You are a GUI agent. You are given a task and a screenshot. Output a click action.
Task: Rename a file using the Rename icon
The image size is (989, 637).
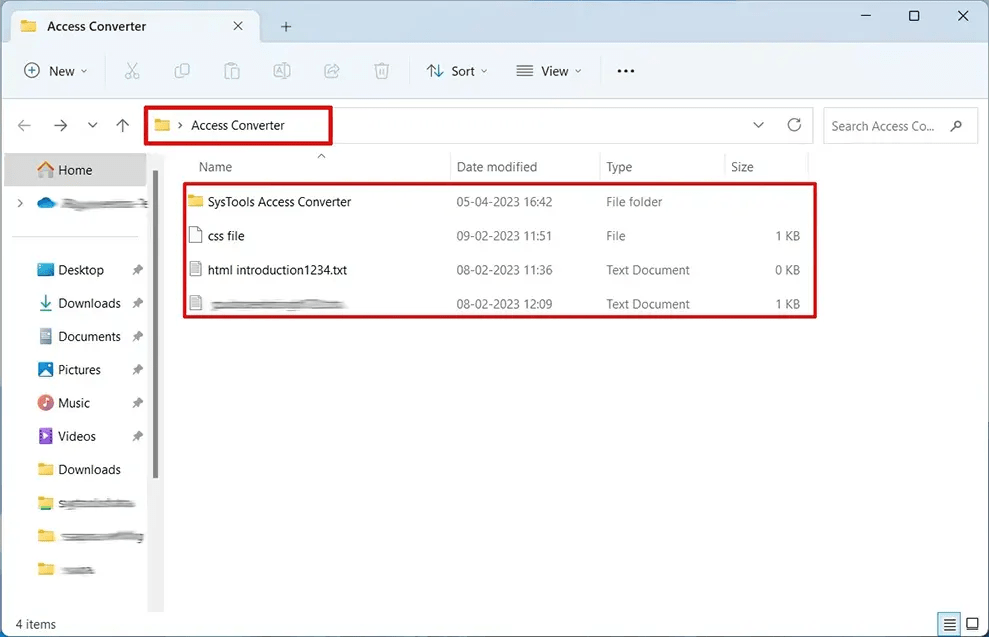click(281, 70)
